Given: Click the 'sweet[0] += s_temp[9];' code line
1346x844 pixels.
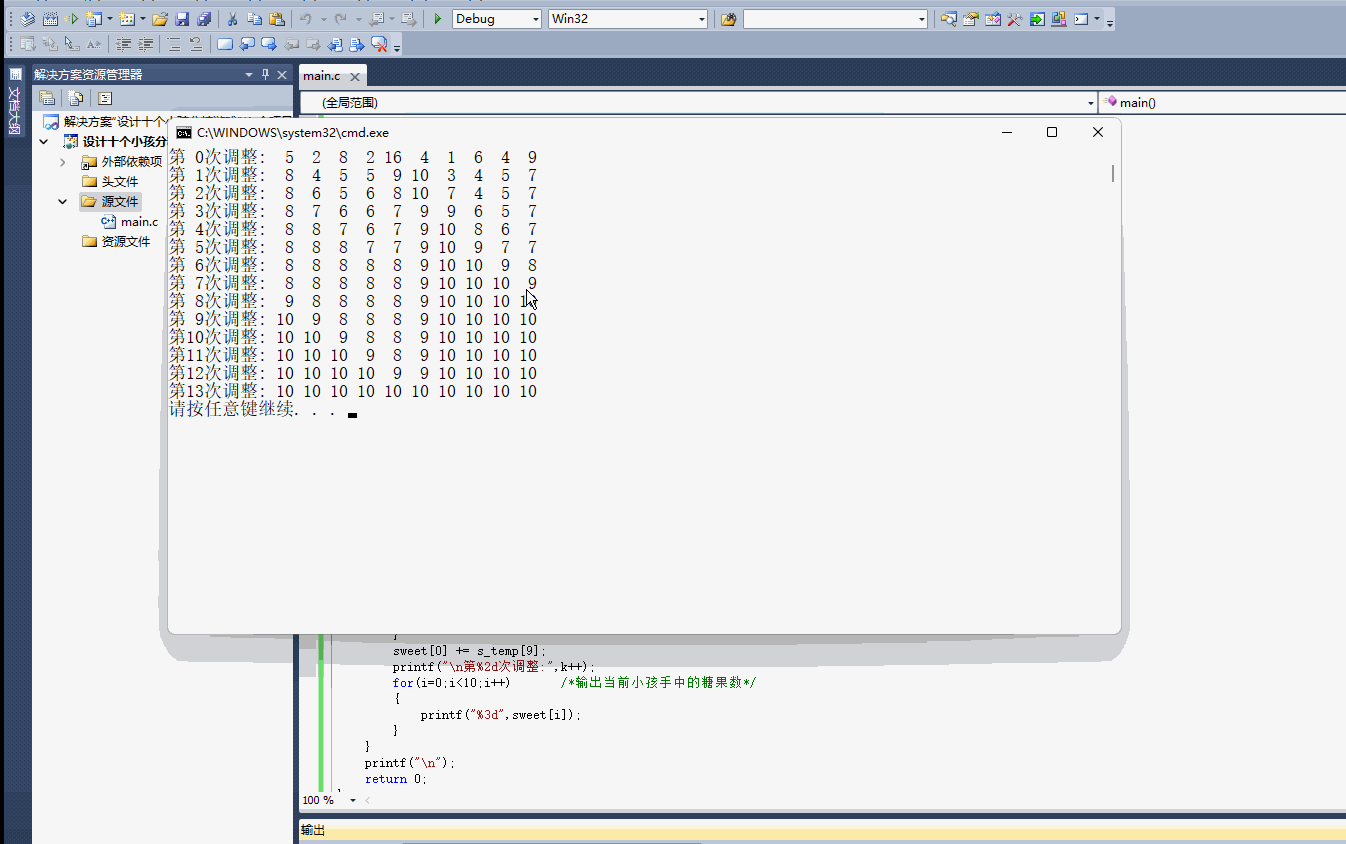Looking at the screenshot, I should 469,651.
